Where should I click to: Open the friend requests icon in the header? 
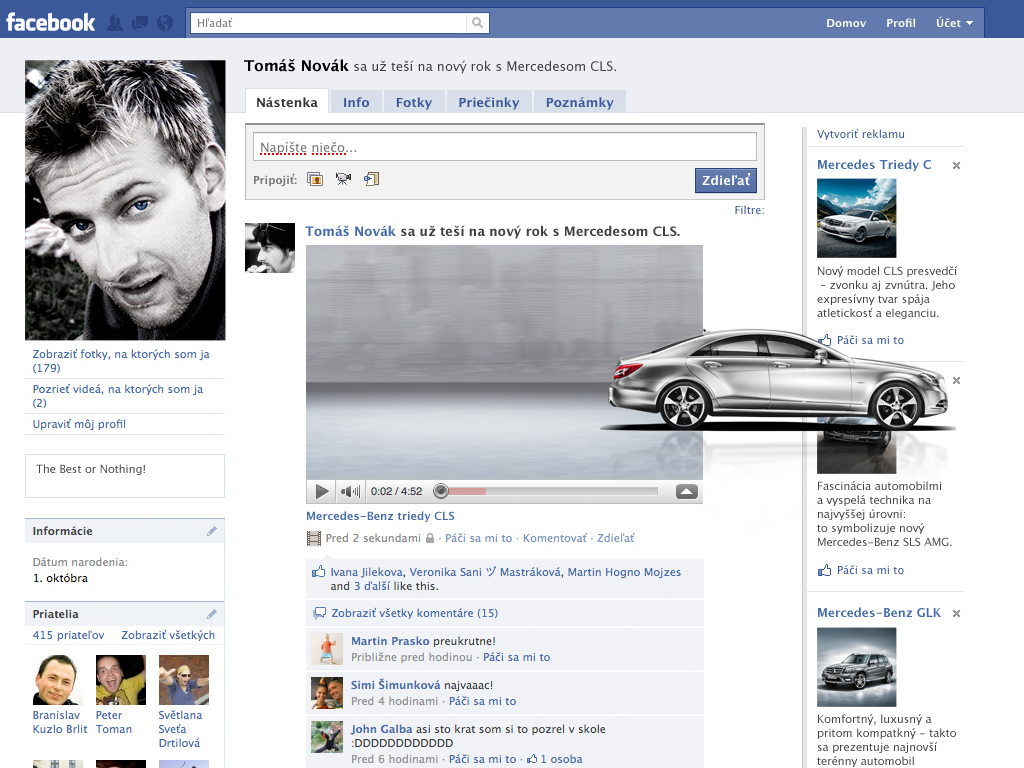point(115,24)
